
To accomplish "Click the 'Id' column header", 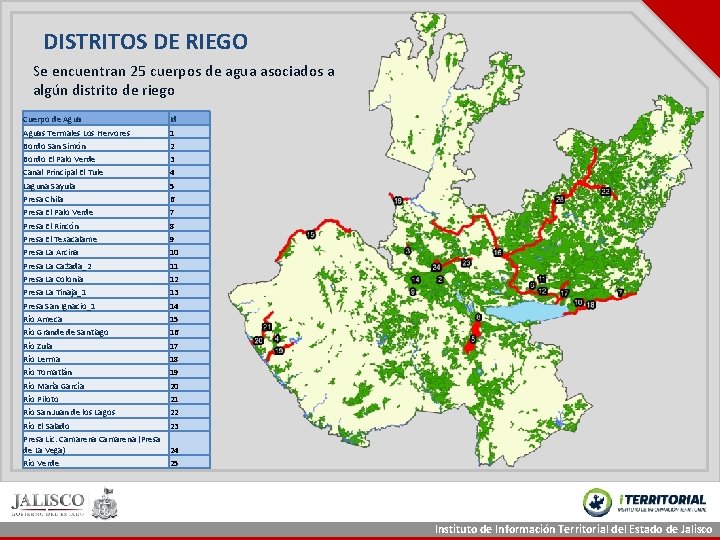I will (x=190, y=118).
